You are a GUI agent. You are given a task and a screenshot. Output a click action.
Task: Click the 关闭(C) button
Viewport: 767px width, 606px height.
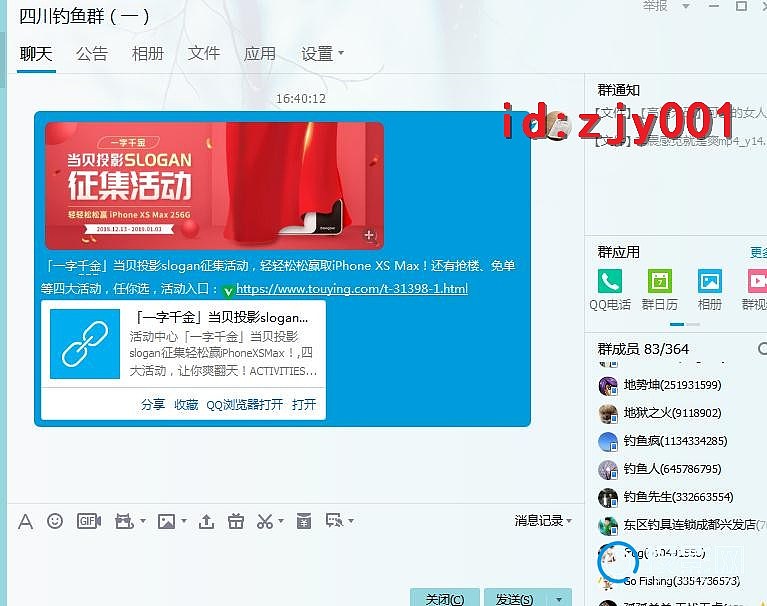tap(445, 599)
